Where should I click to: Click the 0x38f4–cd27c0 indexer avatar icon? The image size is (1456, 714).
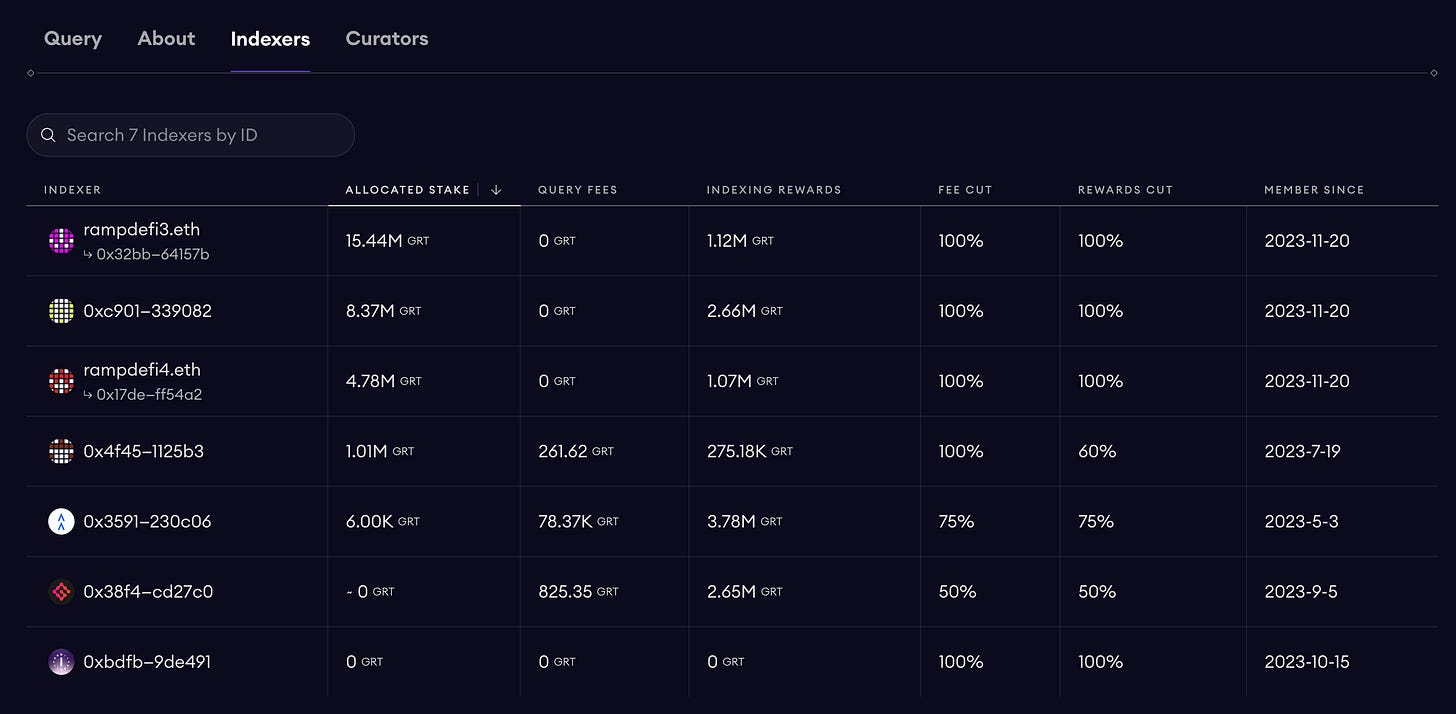click(x=61, y=591)
